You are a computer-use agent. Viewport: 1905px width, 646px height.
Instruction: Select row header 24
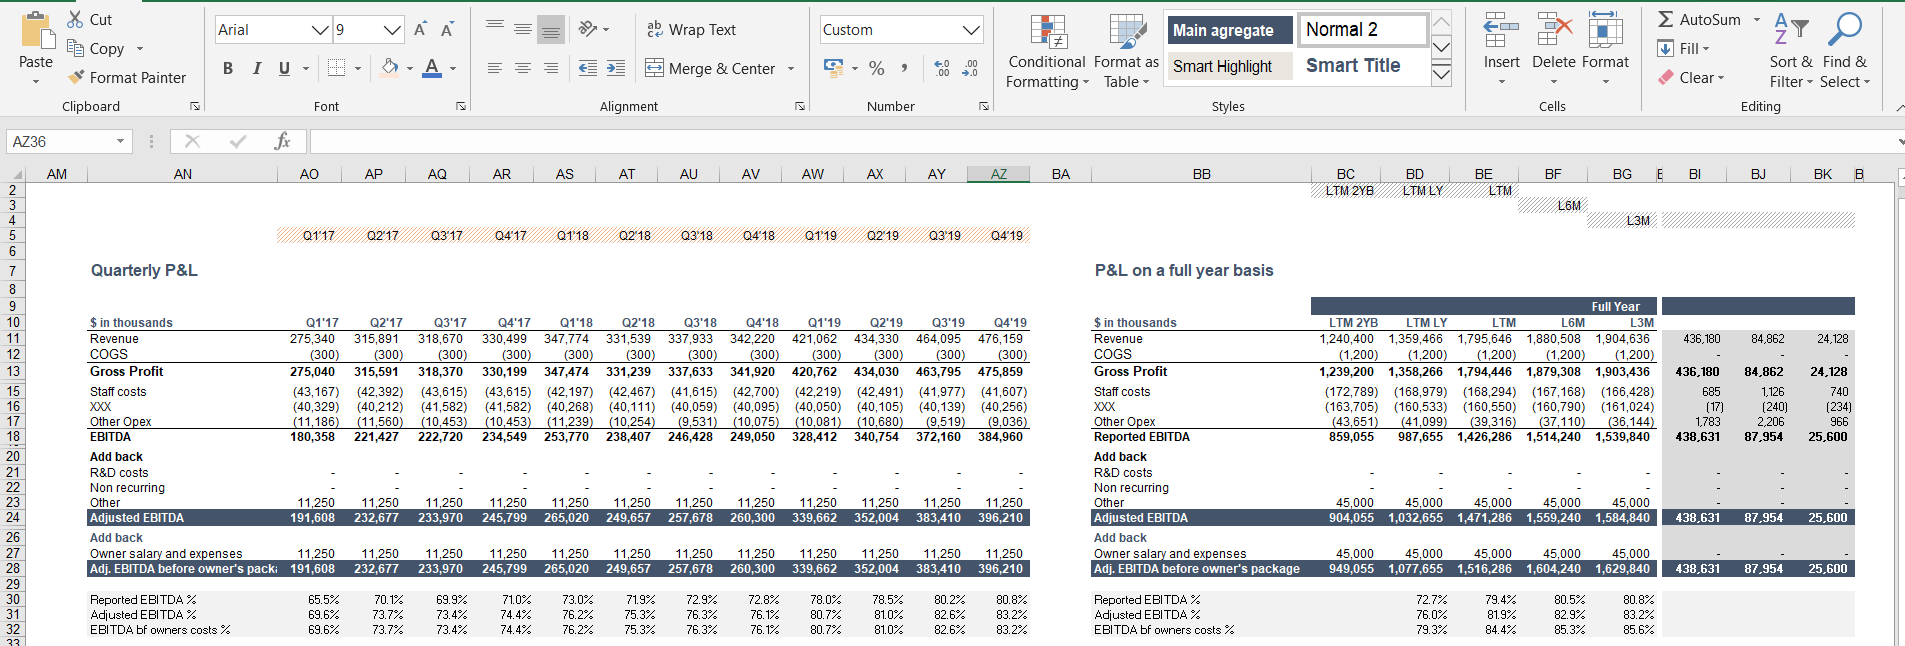(x=13, y=518)
